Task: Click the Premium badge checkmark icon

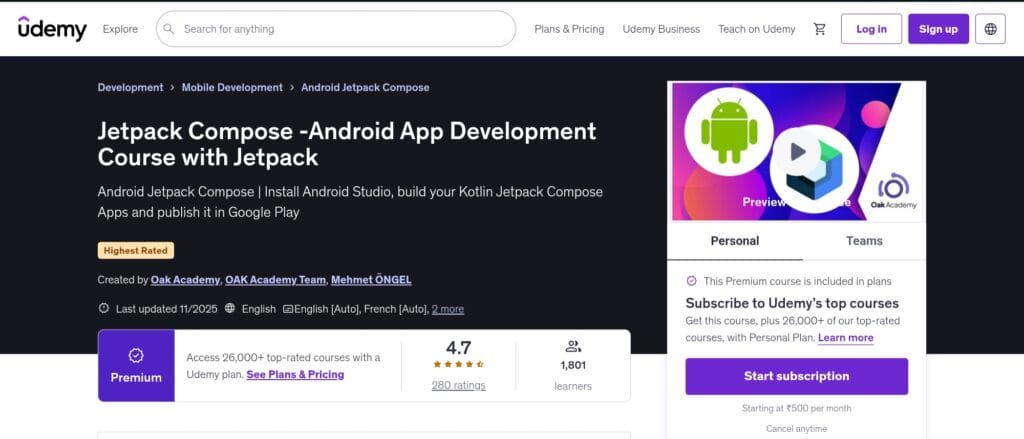Action: click(136, 355)
